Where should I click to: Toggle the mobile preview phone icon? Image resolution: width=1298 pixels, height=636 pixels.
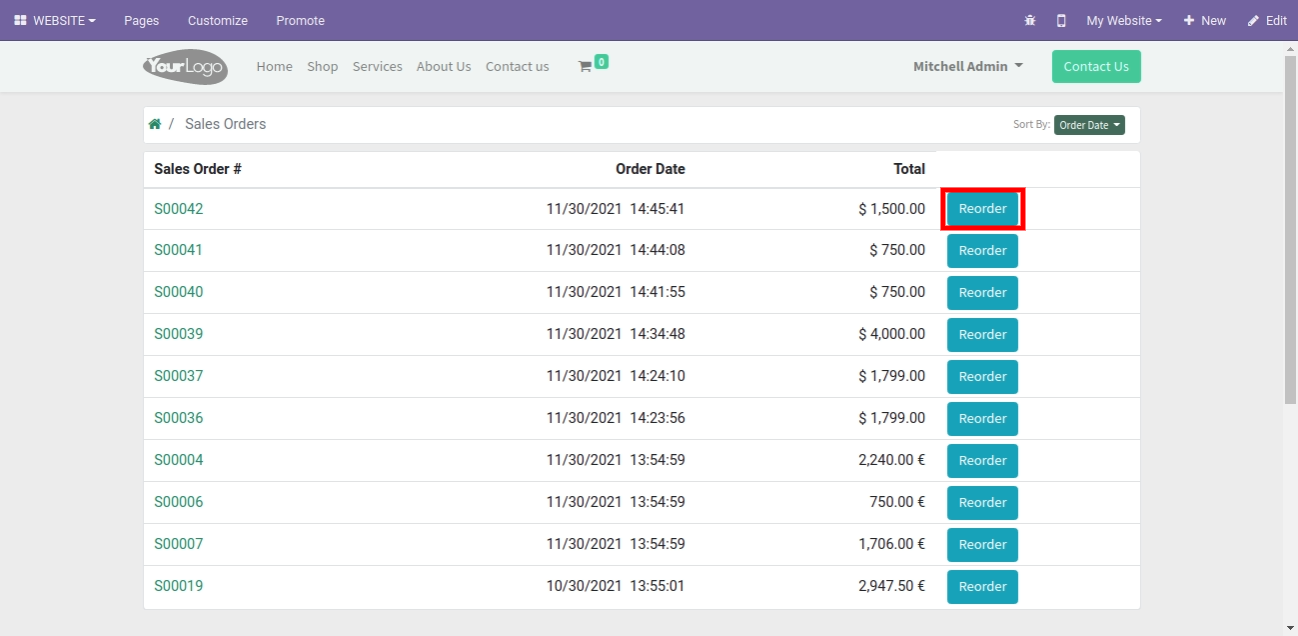coord(1061,20)
